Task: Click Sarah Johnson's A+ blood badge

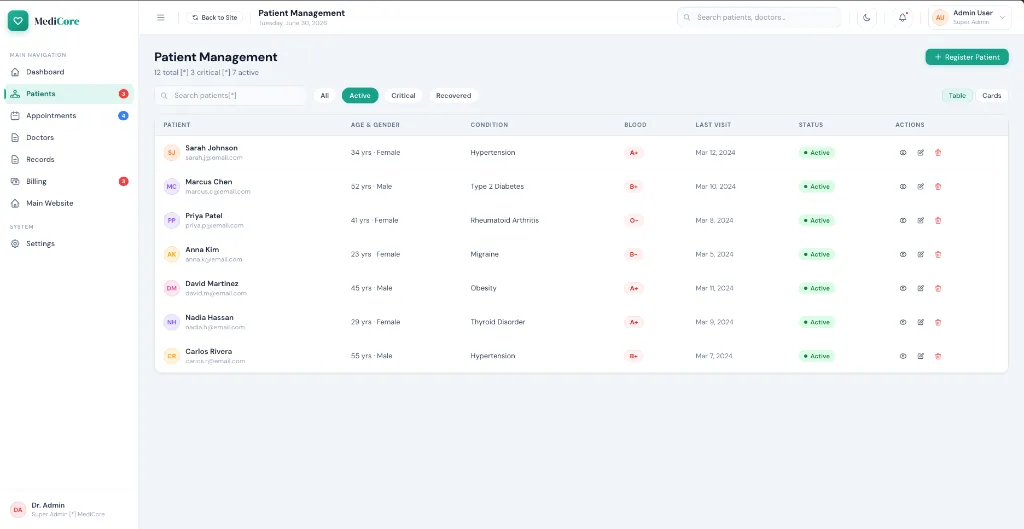Action: point(633,153)
